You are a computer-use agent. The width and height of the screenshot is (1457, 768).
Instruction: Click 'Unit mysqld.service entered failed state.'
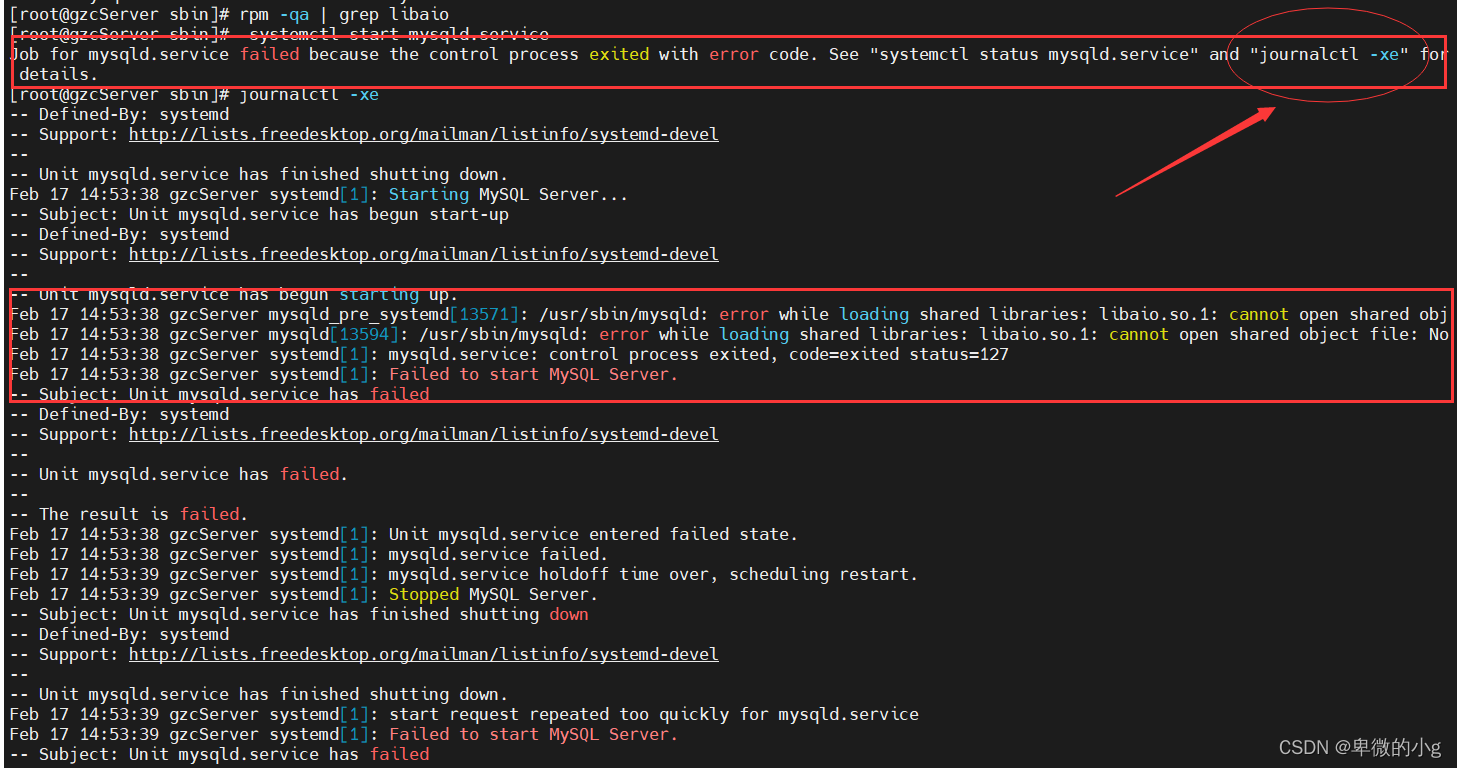click(x=593, y=534)
